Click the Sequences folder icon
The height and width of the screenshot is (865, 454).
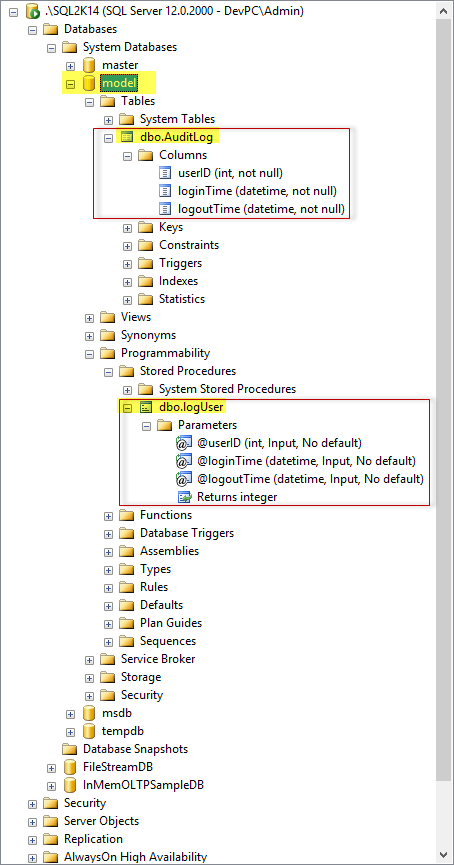coord(127,642)
